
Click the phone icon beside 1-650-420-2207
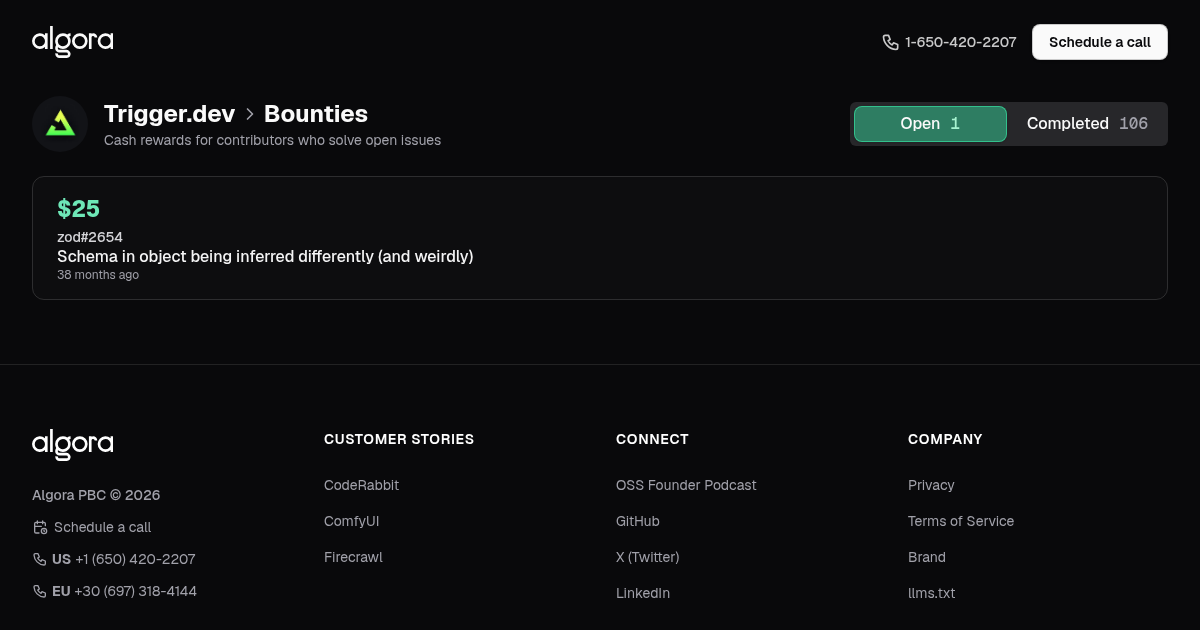pos(890,42)
